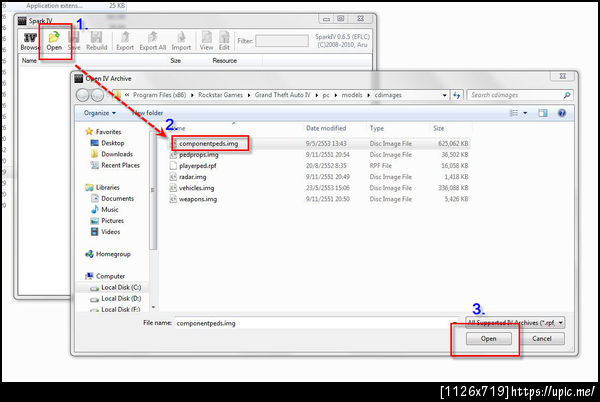The image size is (600, 402).
Task: Click Program Files (x86) breadcrumb
Action: tap(159, 95)
